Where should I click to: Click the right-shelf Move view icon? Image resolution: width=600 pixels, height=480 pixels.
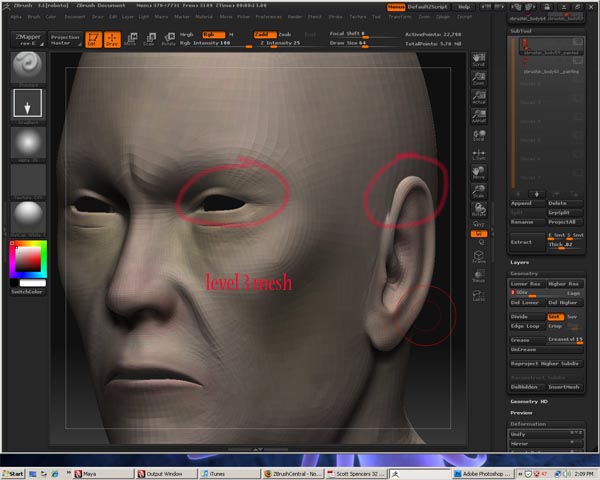tap(479, 172)
